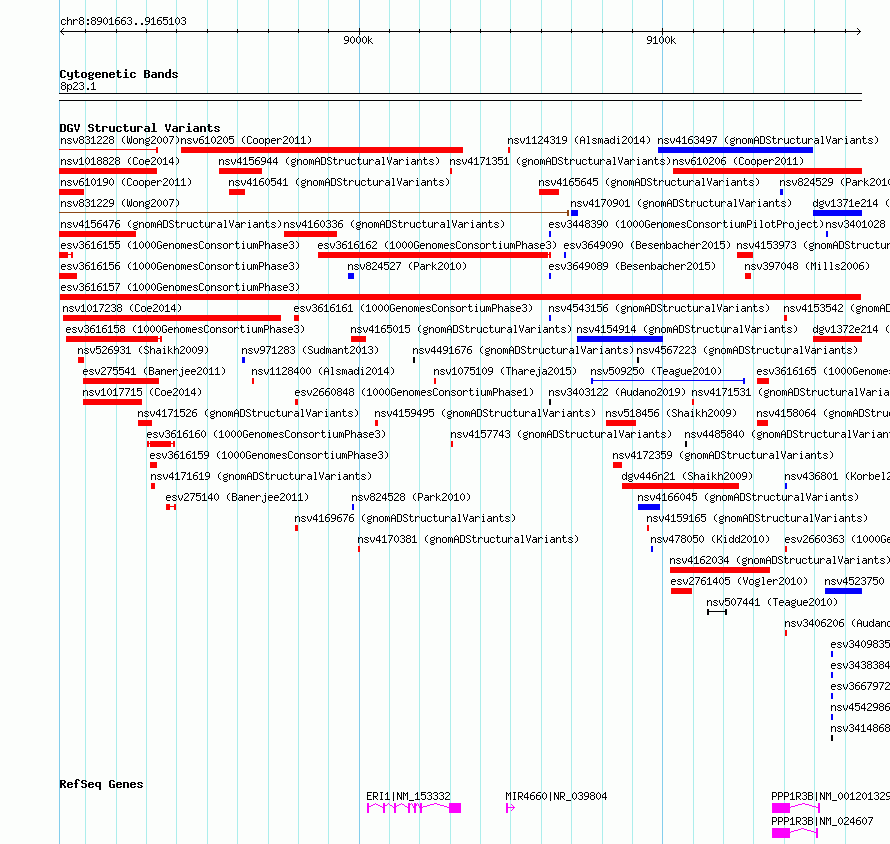Select the nsv4156944 gnomAD variant label
Viewport: 890px width, 844px height.
point(329,161)
